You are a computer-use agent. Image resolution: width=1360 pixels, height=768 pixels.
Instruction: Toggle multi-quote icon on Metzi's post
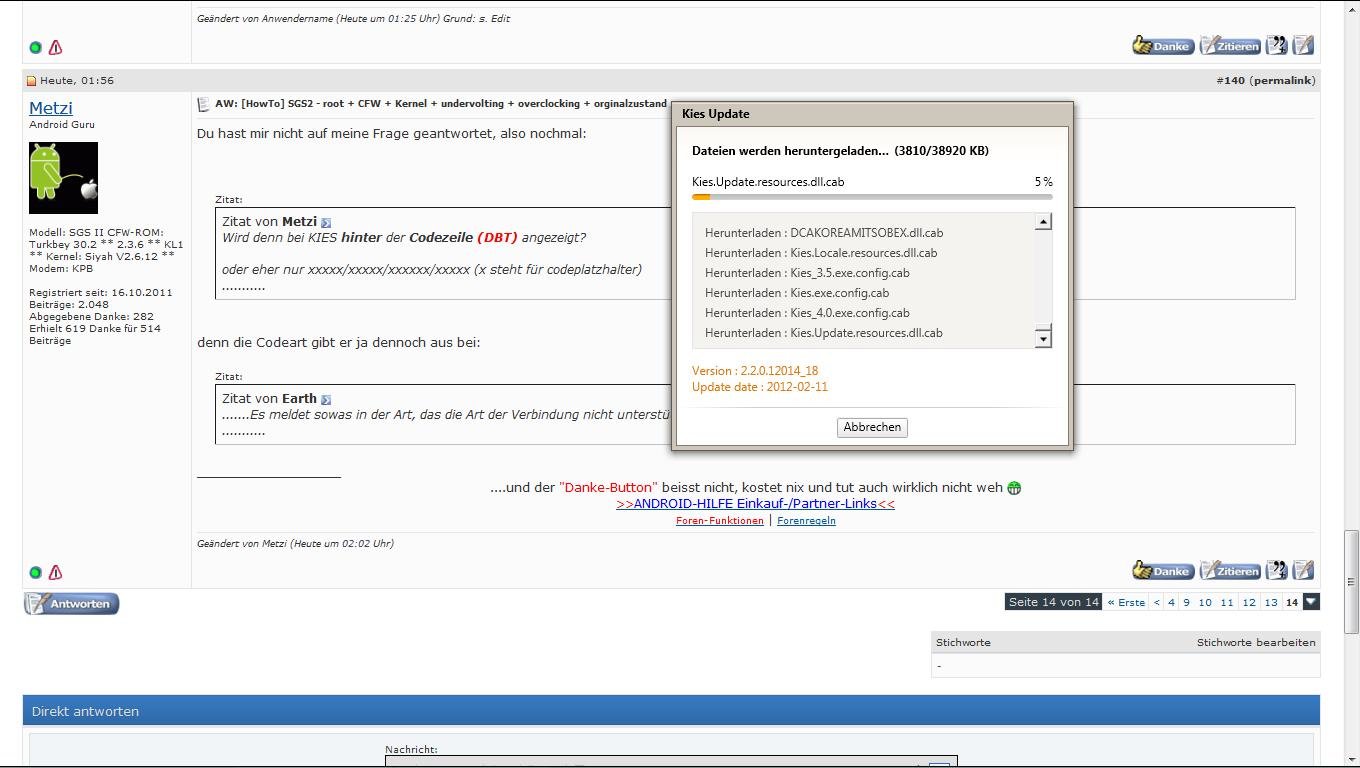pyautogui.click(x=1277, y=571)
